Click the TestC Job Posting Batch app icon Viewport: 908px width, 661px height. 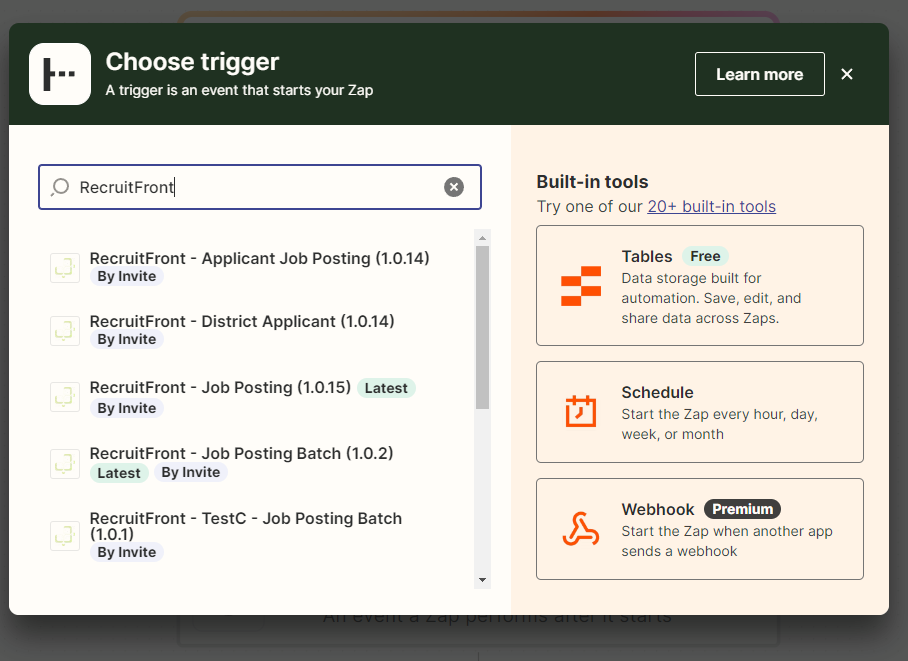pos(65,536)
